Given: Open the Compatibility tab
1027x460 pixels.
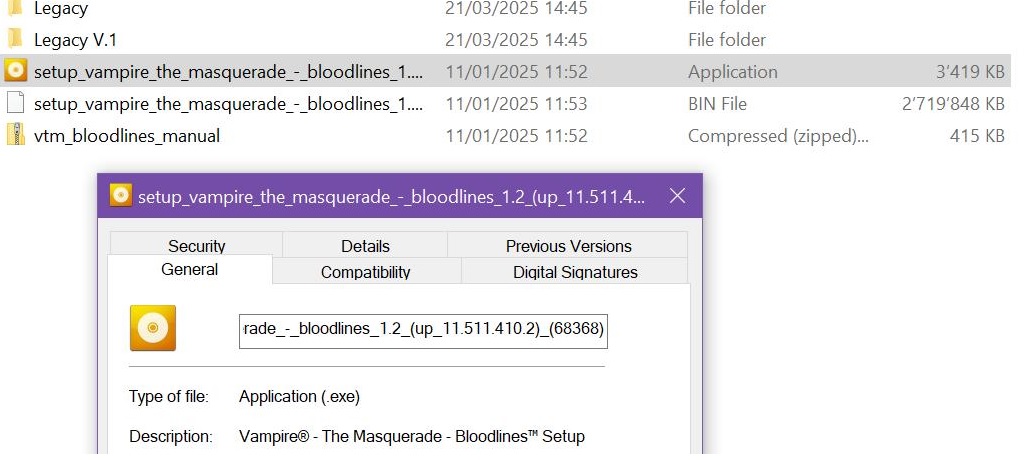Looking at the screenshot, I should [365, 271].
